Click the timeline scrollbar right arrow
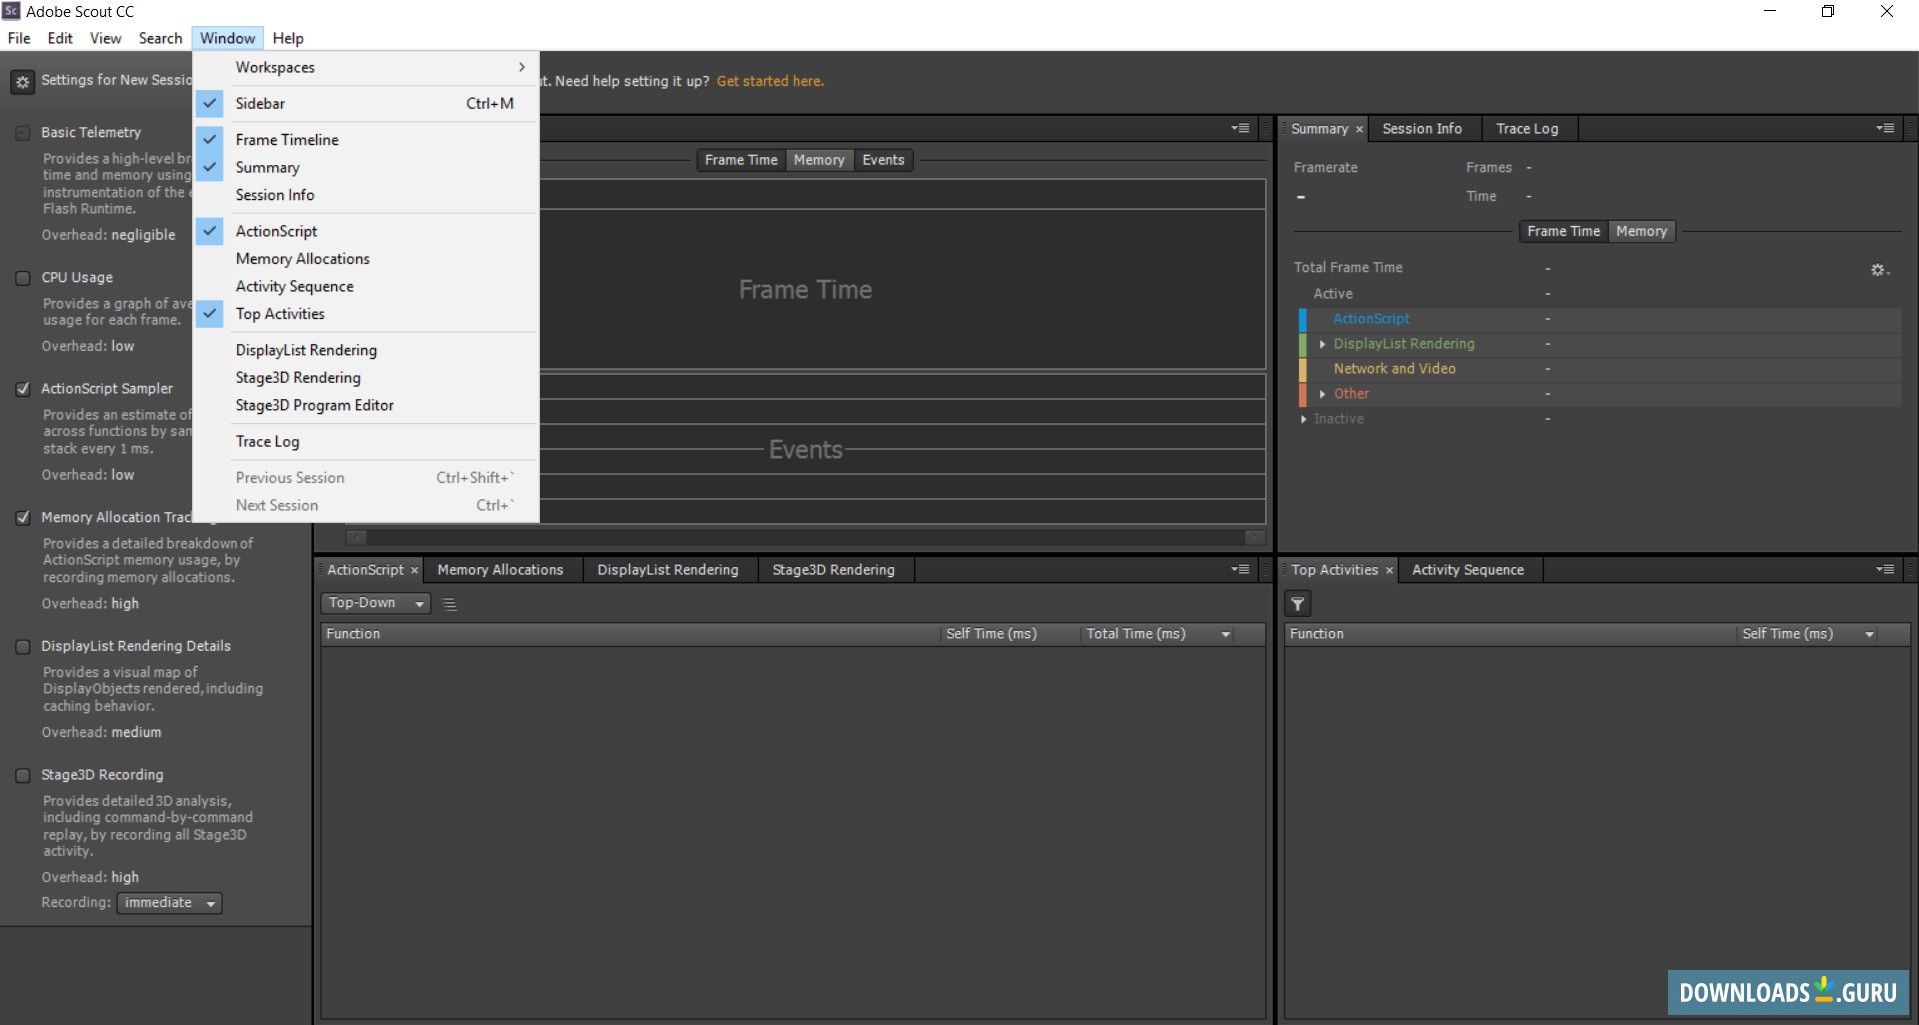The image size is (1919, 1025). (1255, 538)
